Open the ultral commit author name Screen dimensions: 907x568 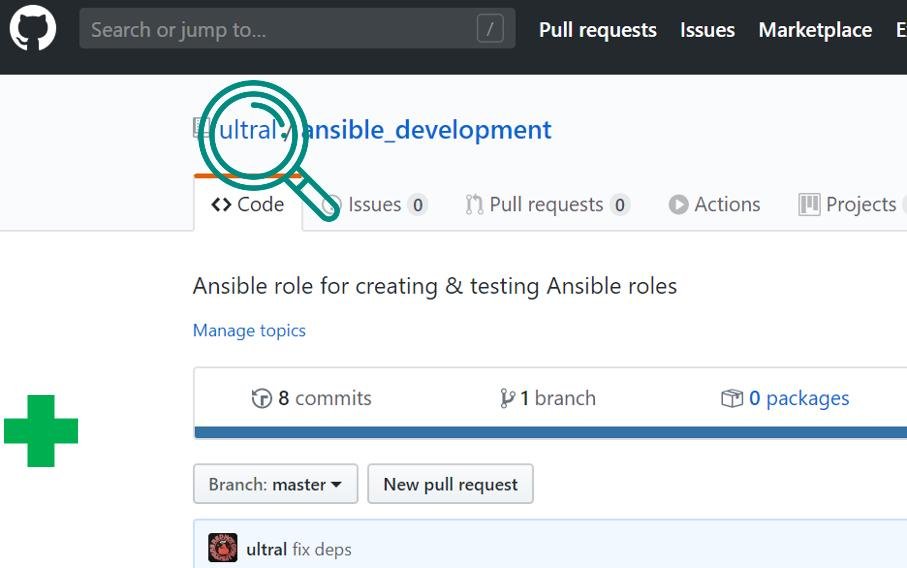(x=267, y=549)
